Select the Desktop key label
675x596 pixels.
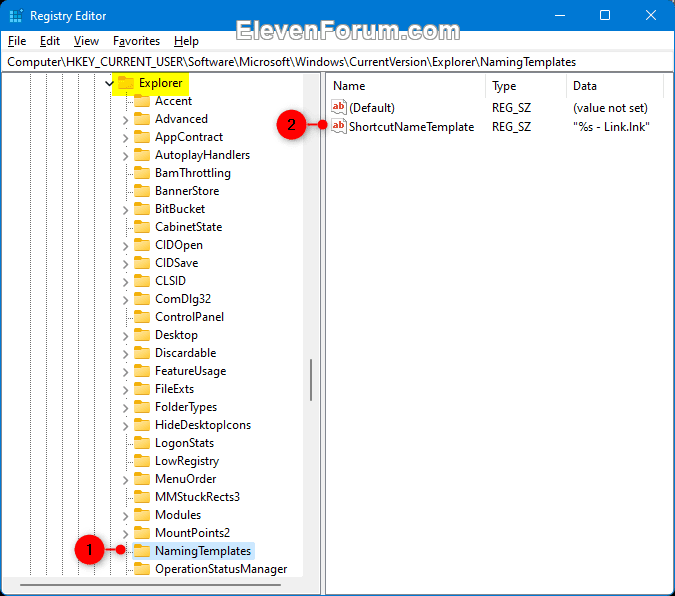click(176, 335)
